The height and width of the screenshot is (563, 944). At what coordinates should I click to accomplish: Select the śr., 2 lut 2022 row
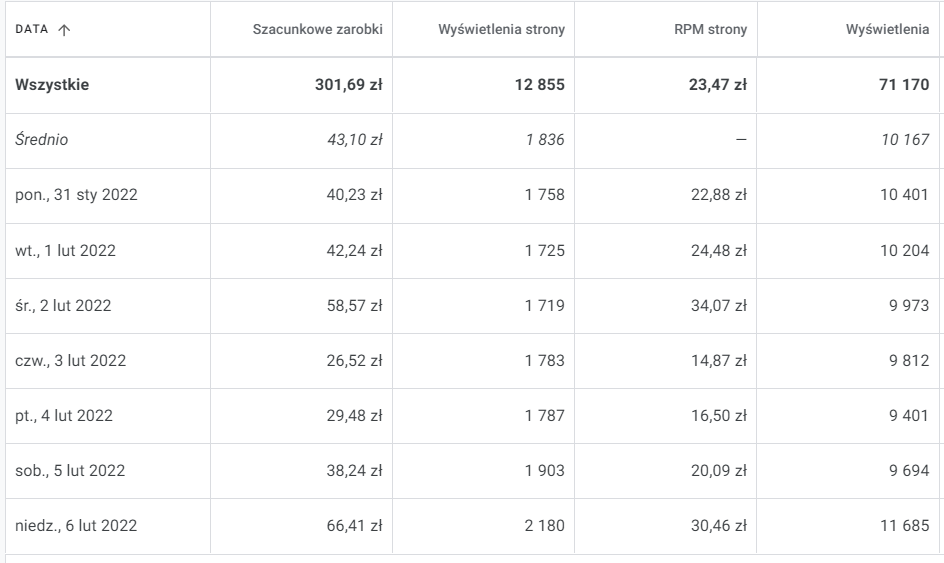pos(63,306)
